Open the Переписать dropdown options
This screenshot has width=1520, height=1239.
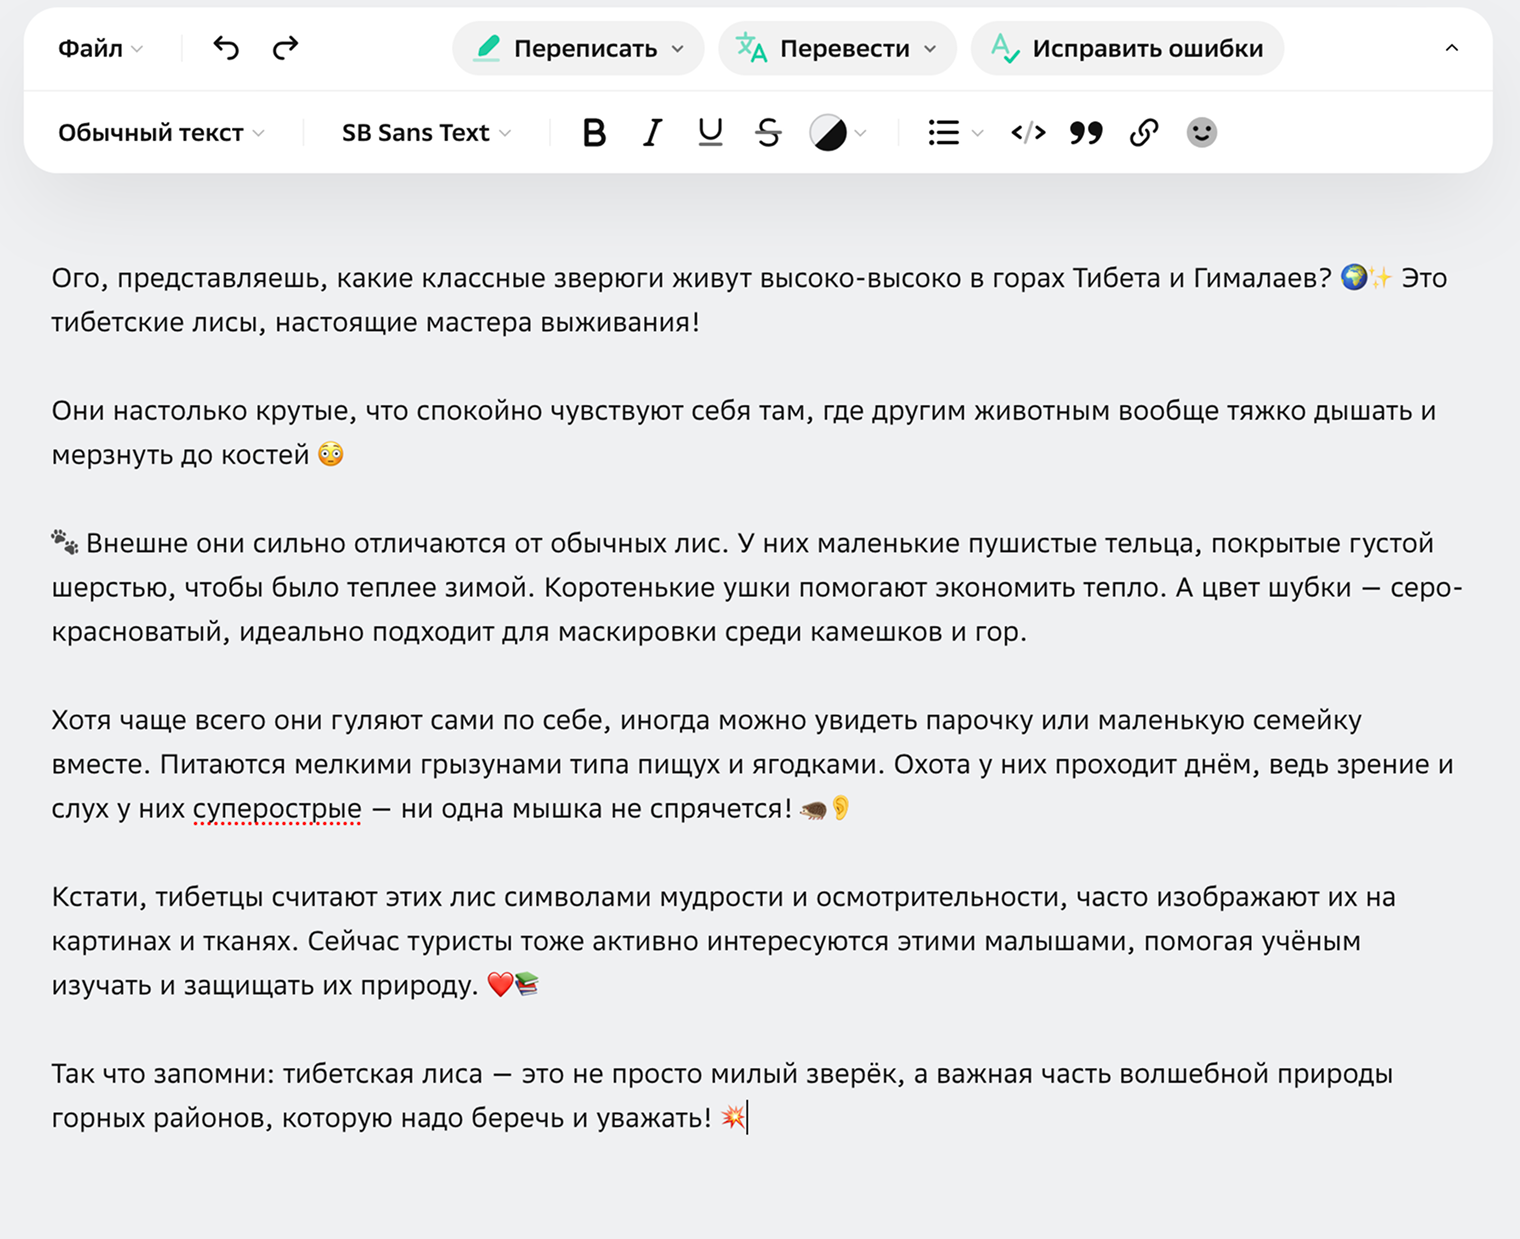676,48
